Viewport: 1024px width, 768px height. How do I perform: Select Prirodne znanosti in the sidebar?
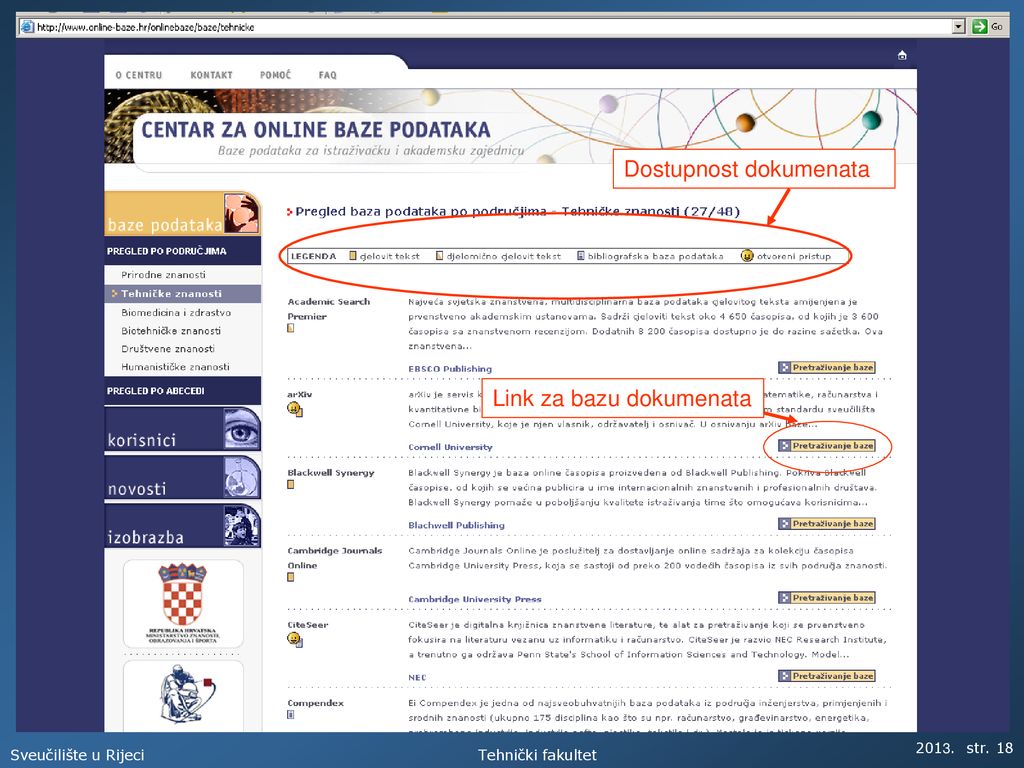click(163, 275)
